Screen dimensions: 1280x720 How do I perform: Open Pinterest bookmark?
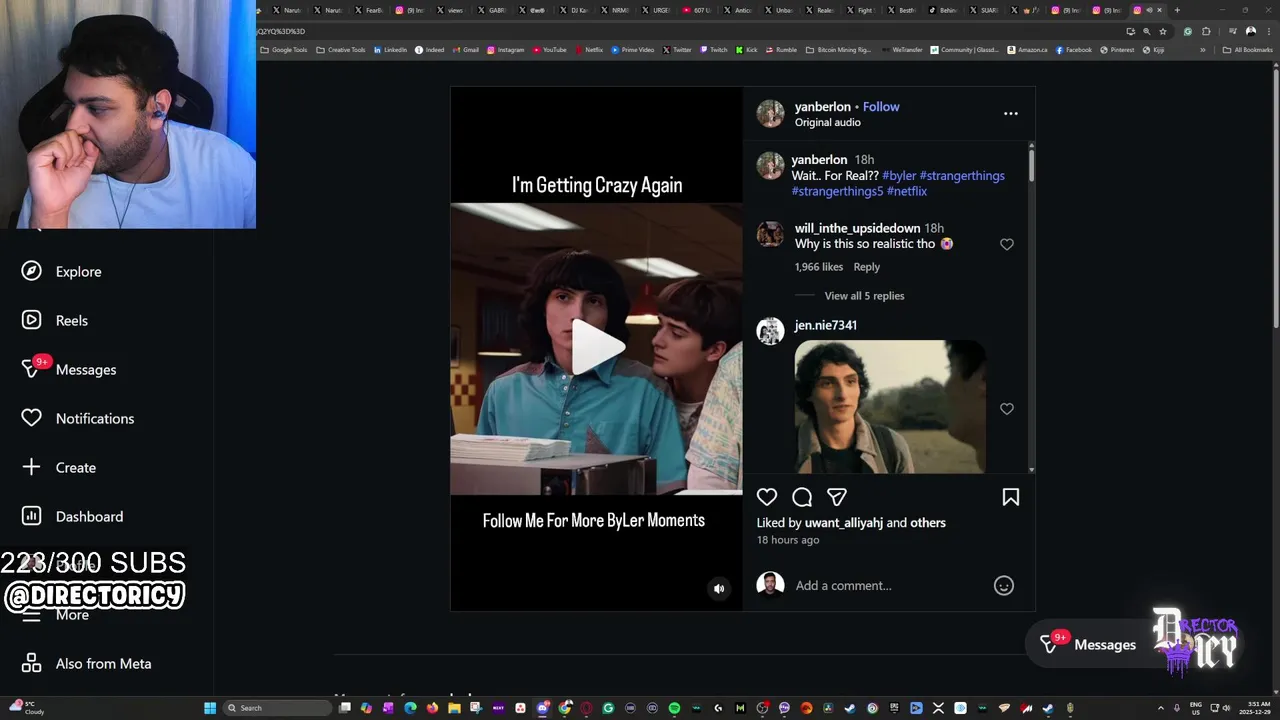(x=1117, y=50)
